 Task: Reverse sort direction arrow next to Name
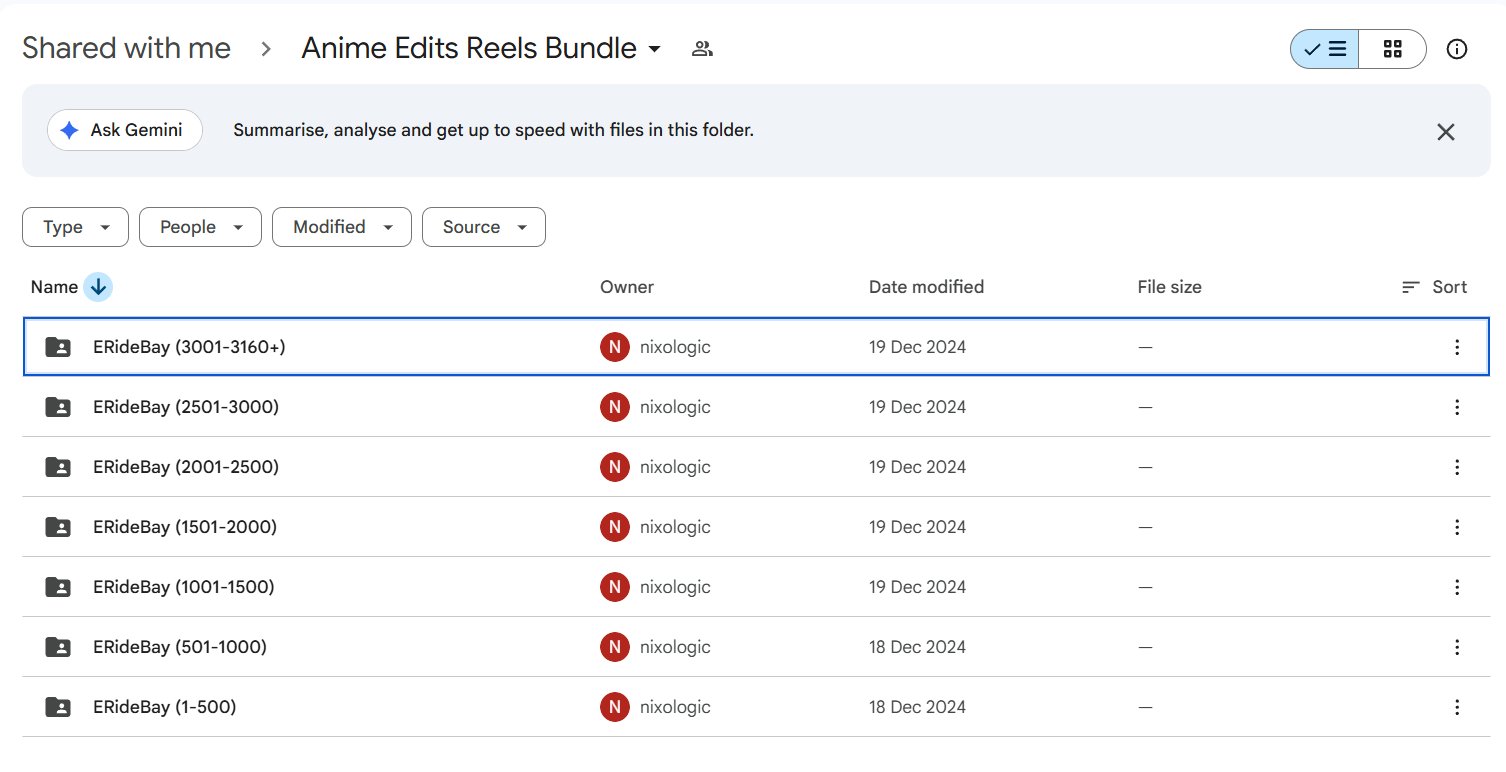point(98,287)
